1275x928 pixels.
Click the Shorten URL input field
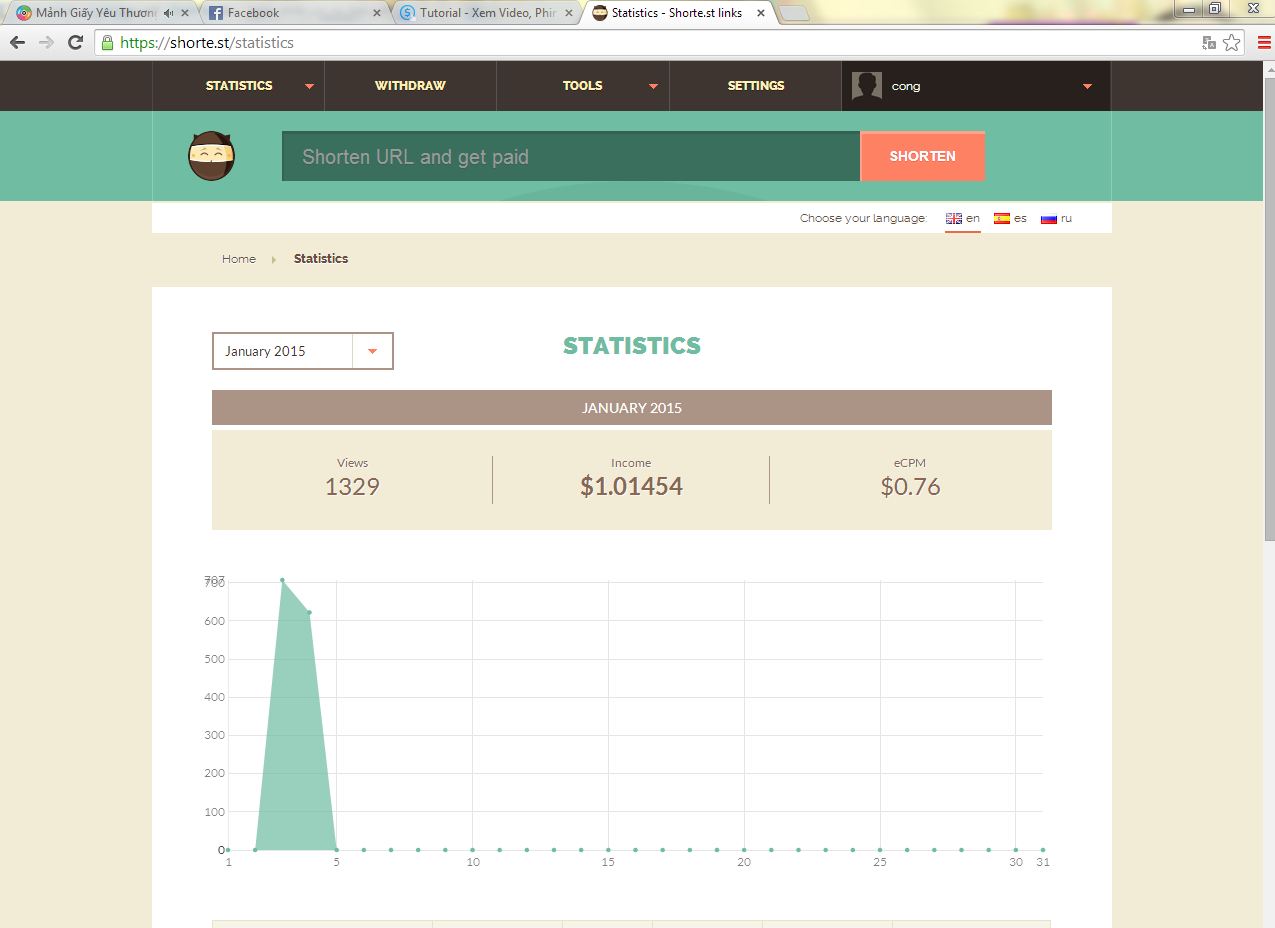571,156
